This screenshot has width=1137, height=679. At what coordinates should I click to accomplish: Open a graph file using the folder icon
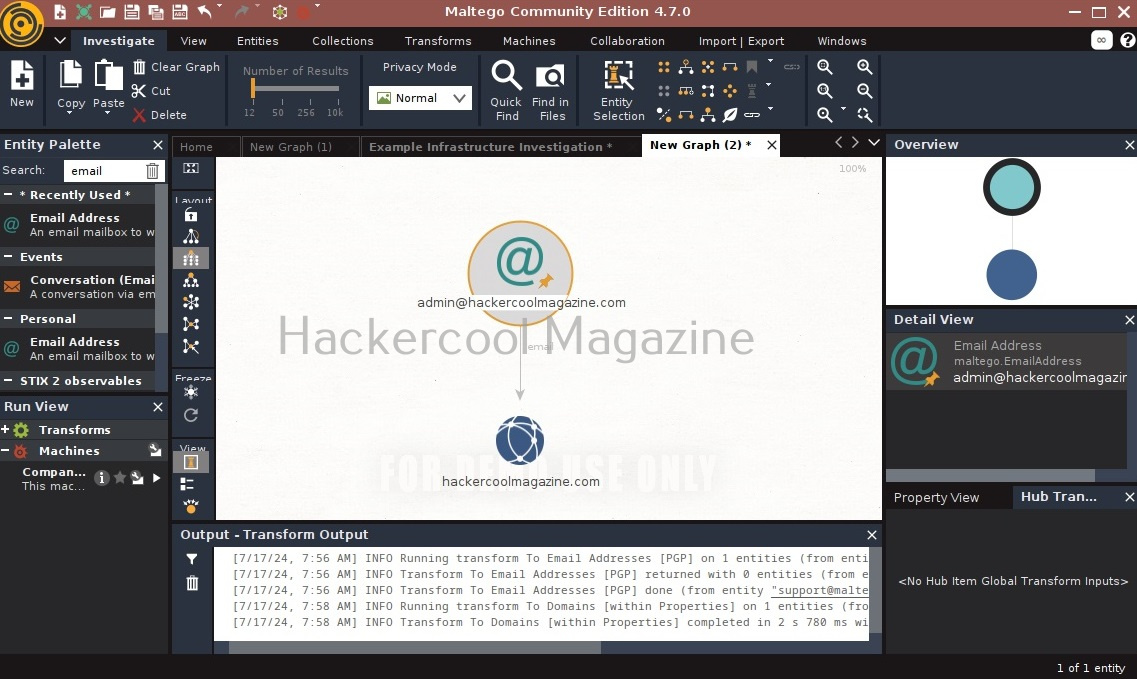pyautogui.click(x=107, y=12)
